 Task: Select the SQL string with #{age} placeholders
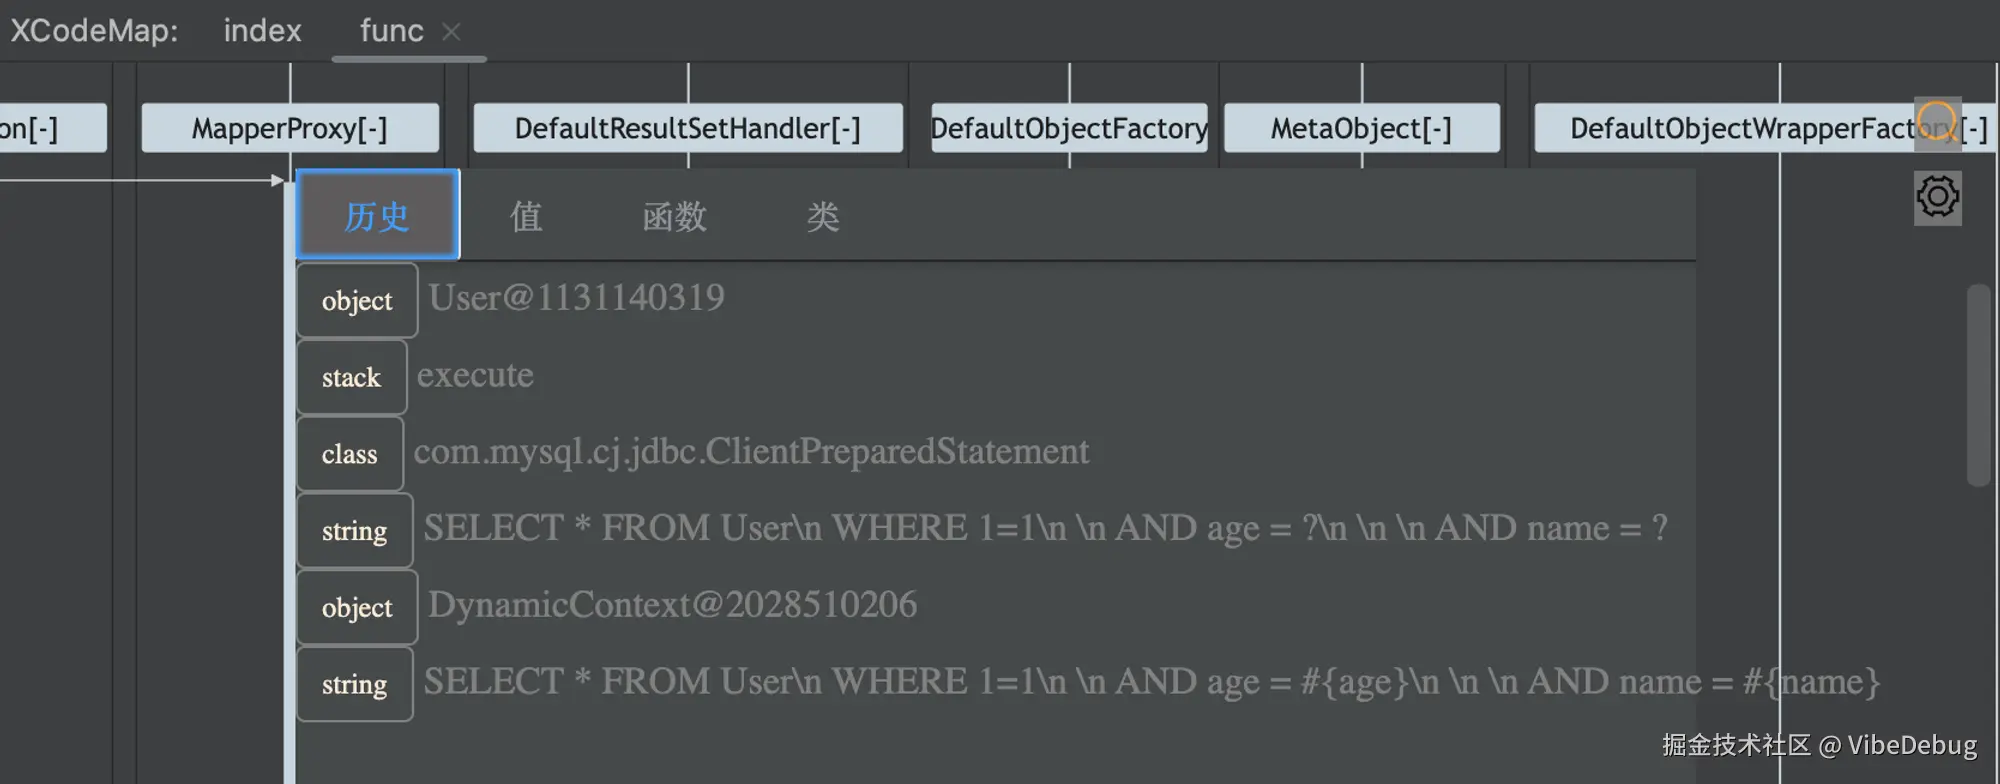click(1150, 682)
